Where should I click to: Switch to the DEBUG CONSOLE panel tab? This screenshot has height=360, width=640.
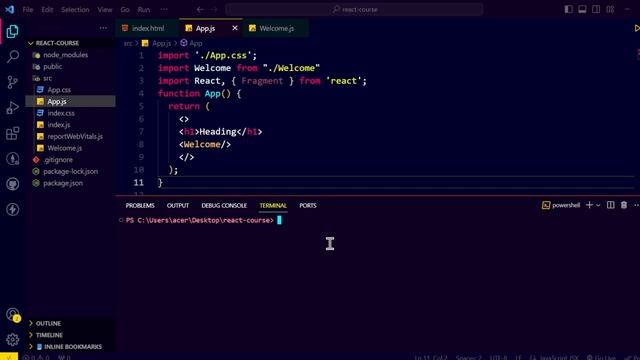coord(224,205)
